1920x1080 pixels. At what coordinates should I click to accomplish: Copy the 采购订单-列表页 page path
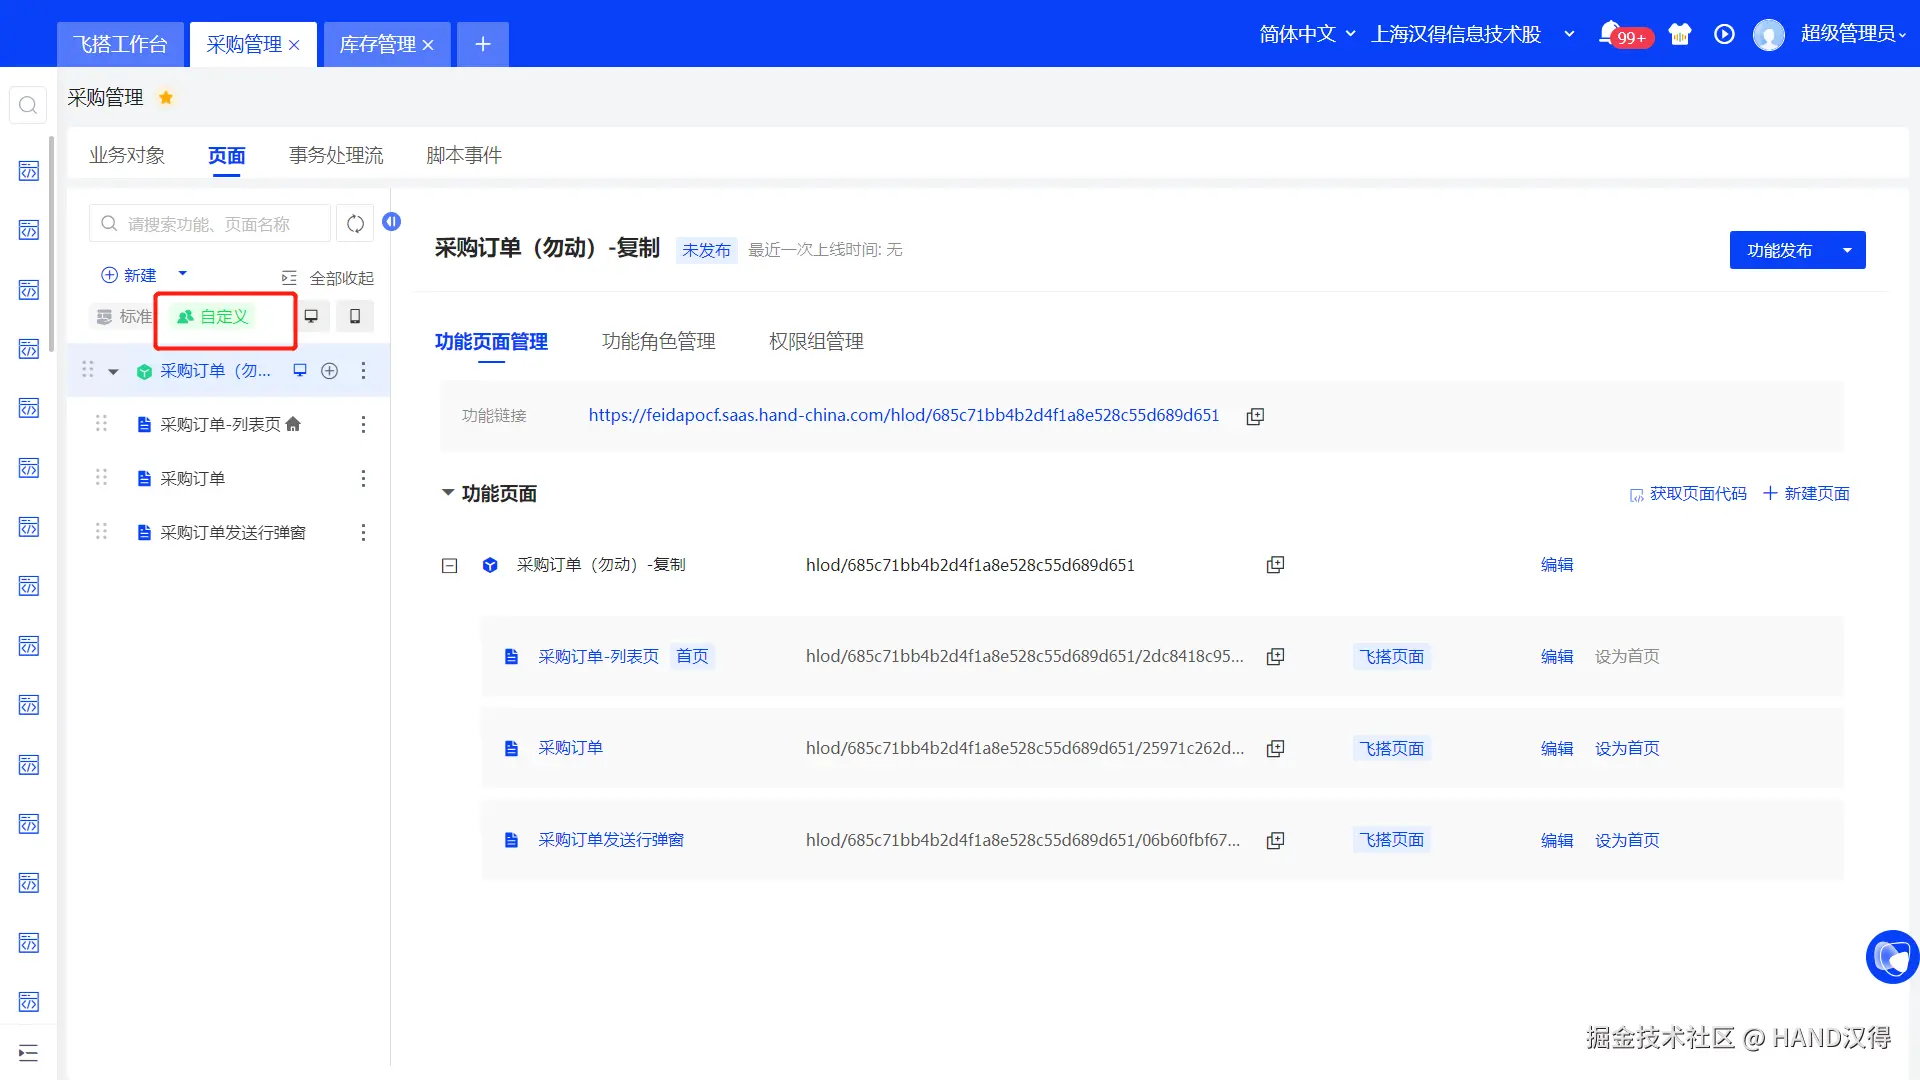[x=1275, y=657]
